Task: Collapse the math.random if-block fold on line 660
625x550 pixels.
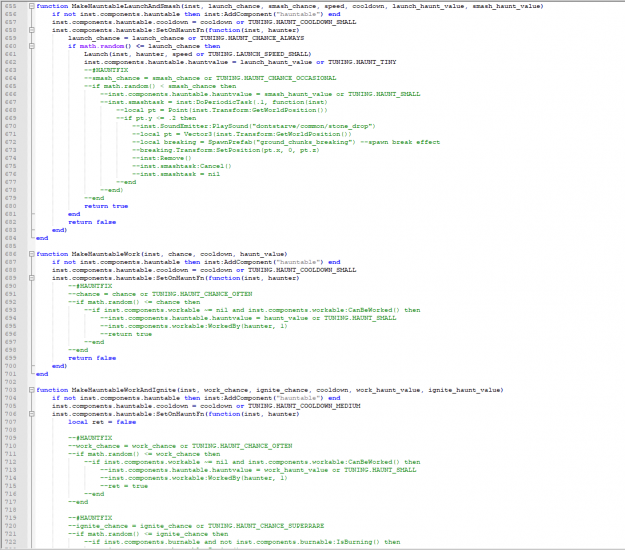Action: pos(29,45)
